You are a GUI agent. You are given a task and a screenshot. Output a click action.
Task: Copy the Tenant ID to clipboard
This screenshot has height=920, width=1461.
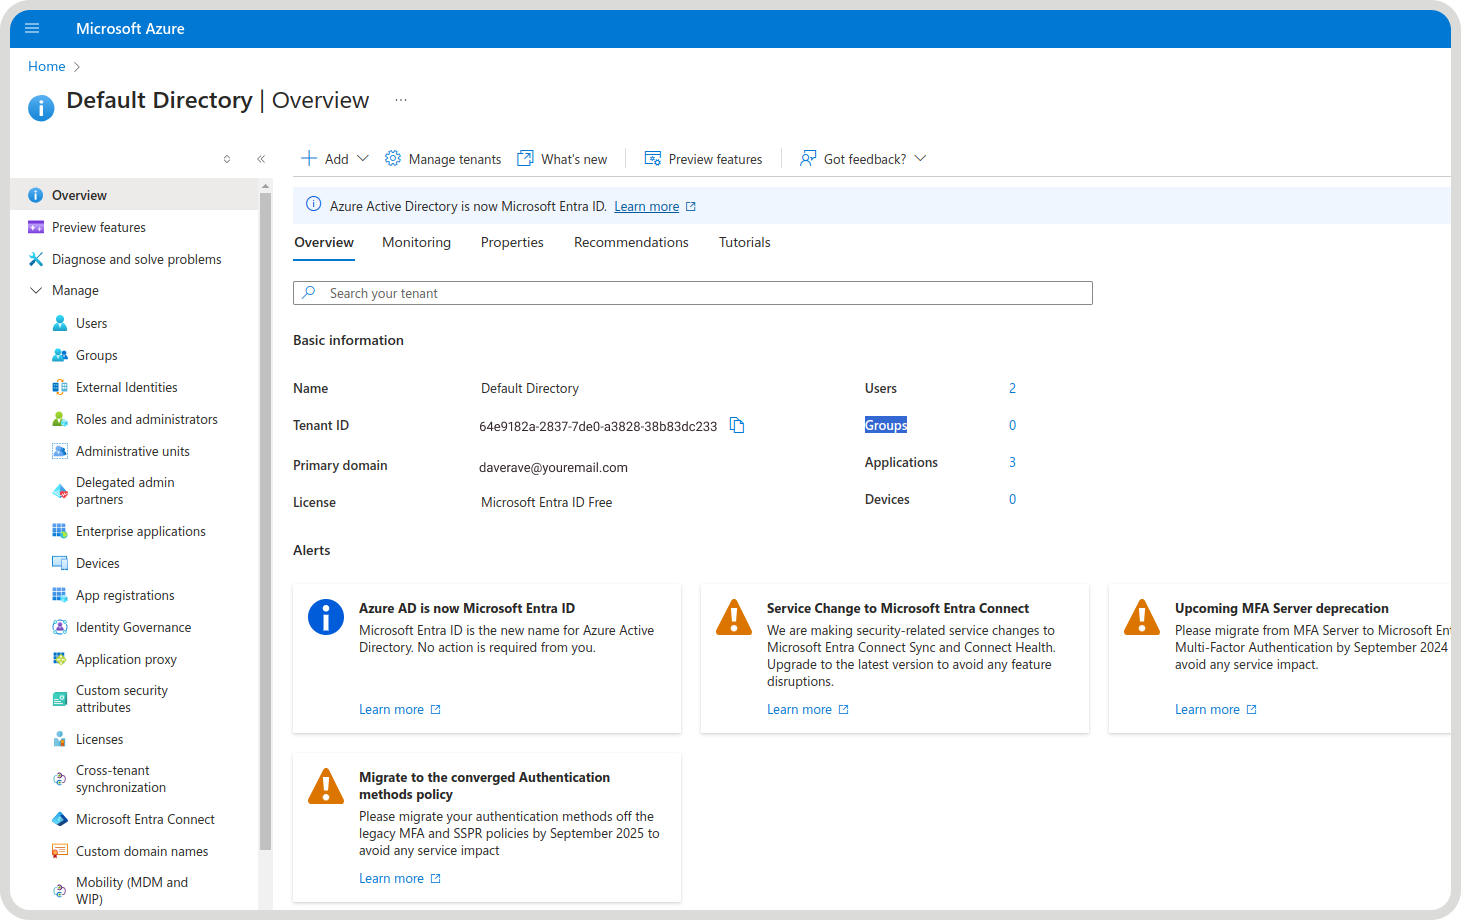pyautogui.click(x=737, y=425)
